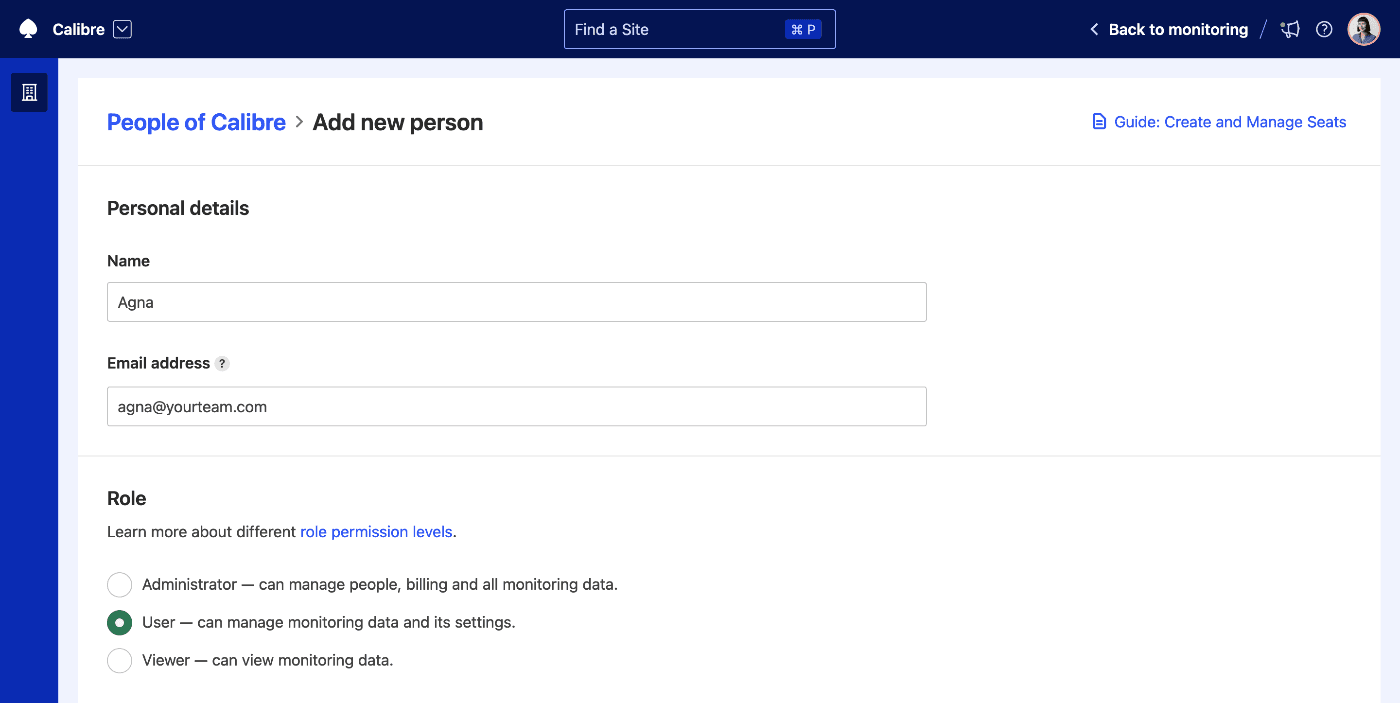Click the Back to monitoring link

coord(1178,29)
